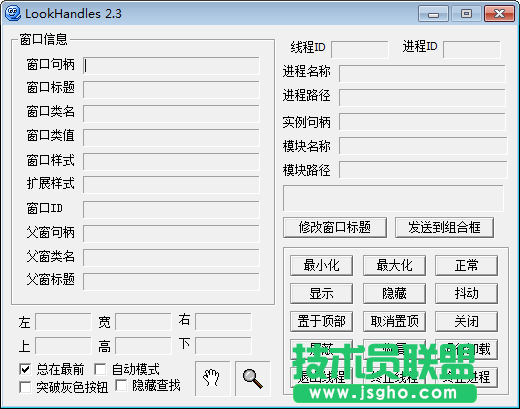Click the magnifying glass search icon
Screen dimensions: 520x409
point(252,378)
